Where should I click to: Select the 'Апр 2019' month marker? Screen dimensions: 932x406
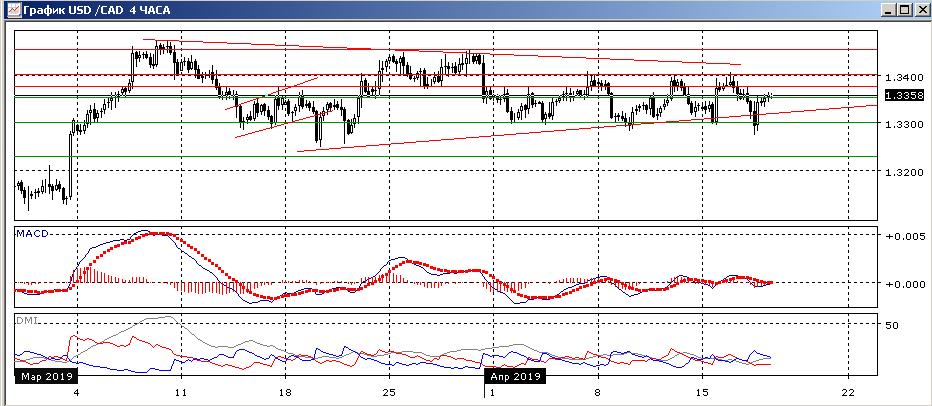pos(515,377)
